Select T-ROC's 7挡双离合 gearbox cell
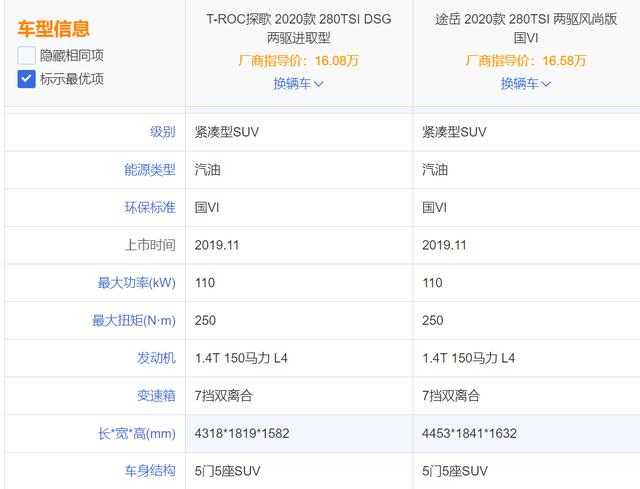 click(299, 396)
